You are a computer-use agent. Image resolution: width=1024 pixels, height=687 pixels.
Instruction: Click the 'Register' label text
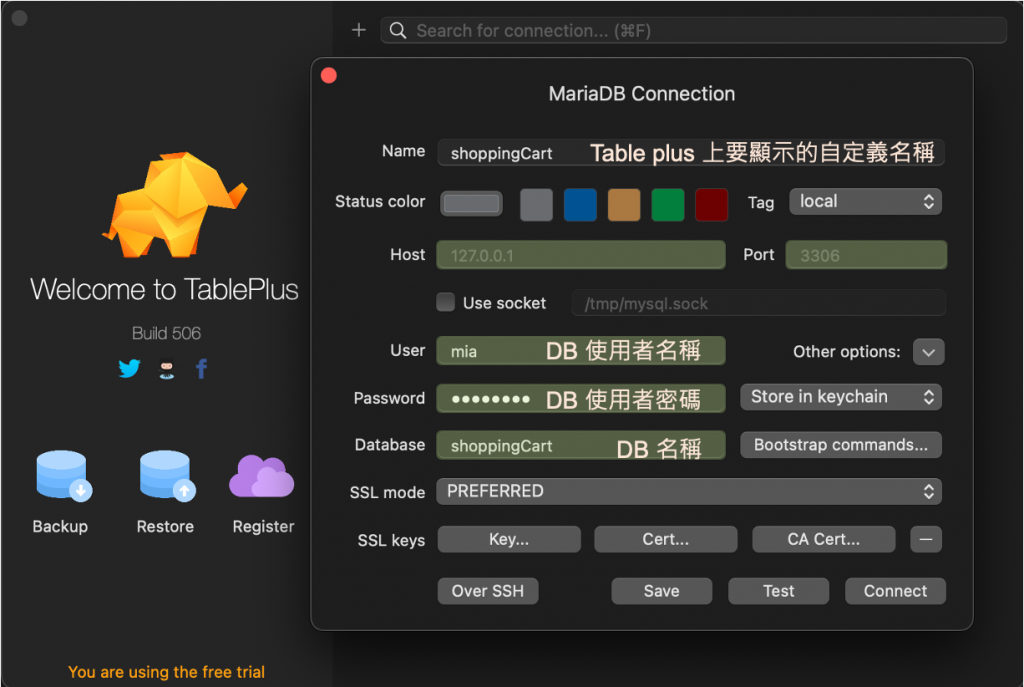click(x=263, y=526)
